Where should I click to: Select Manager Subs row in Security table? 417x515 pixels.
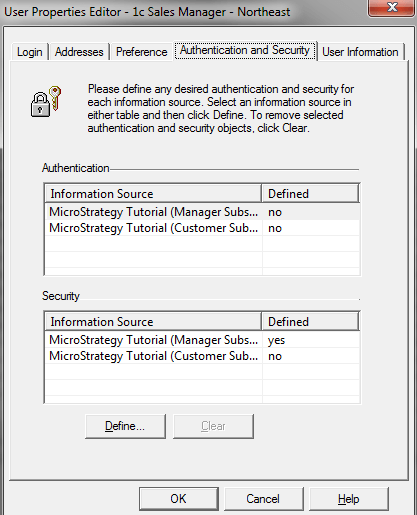click(202, 340)
